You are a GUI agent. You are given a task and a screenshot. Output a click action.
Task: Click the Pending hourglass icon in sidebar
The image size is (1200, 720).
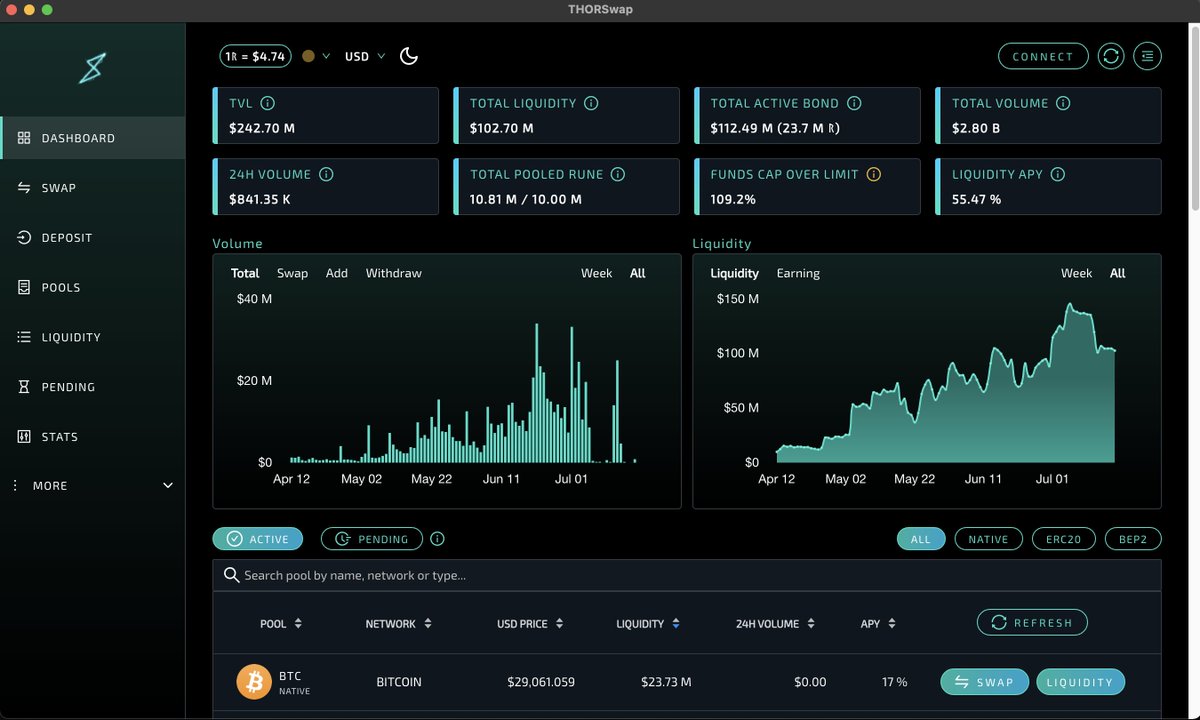(x=24, y=387)
